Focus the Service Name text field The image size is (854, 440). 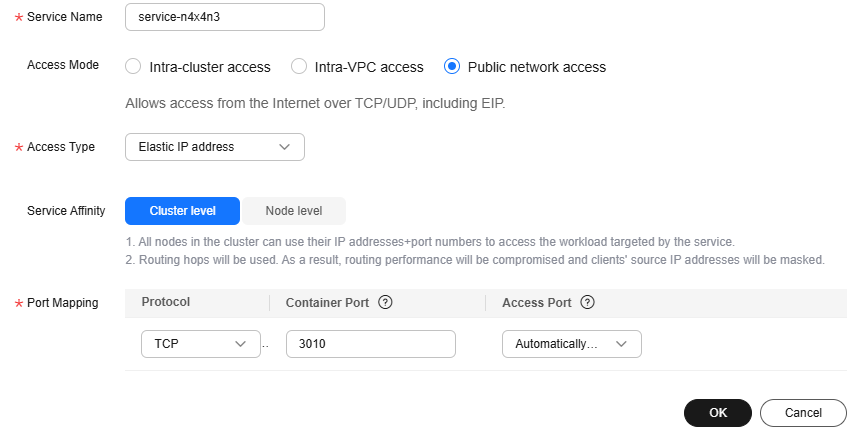coord(225,17)
